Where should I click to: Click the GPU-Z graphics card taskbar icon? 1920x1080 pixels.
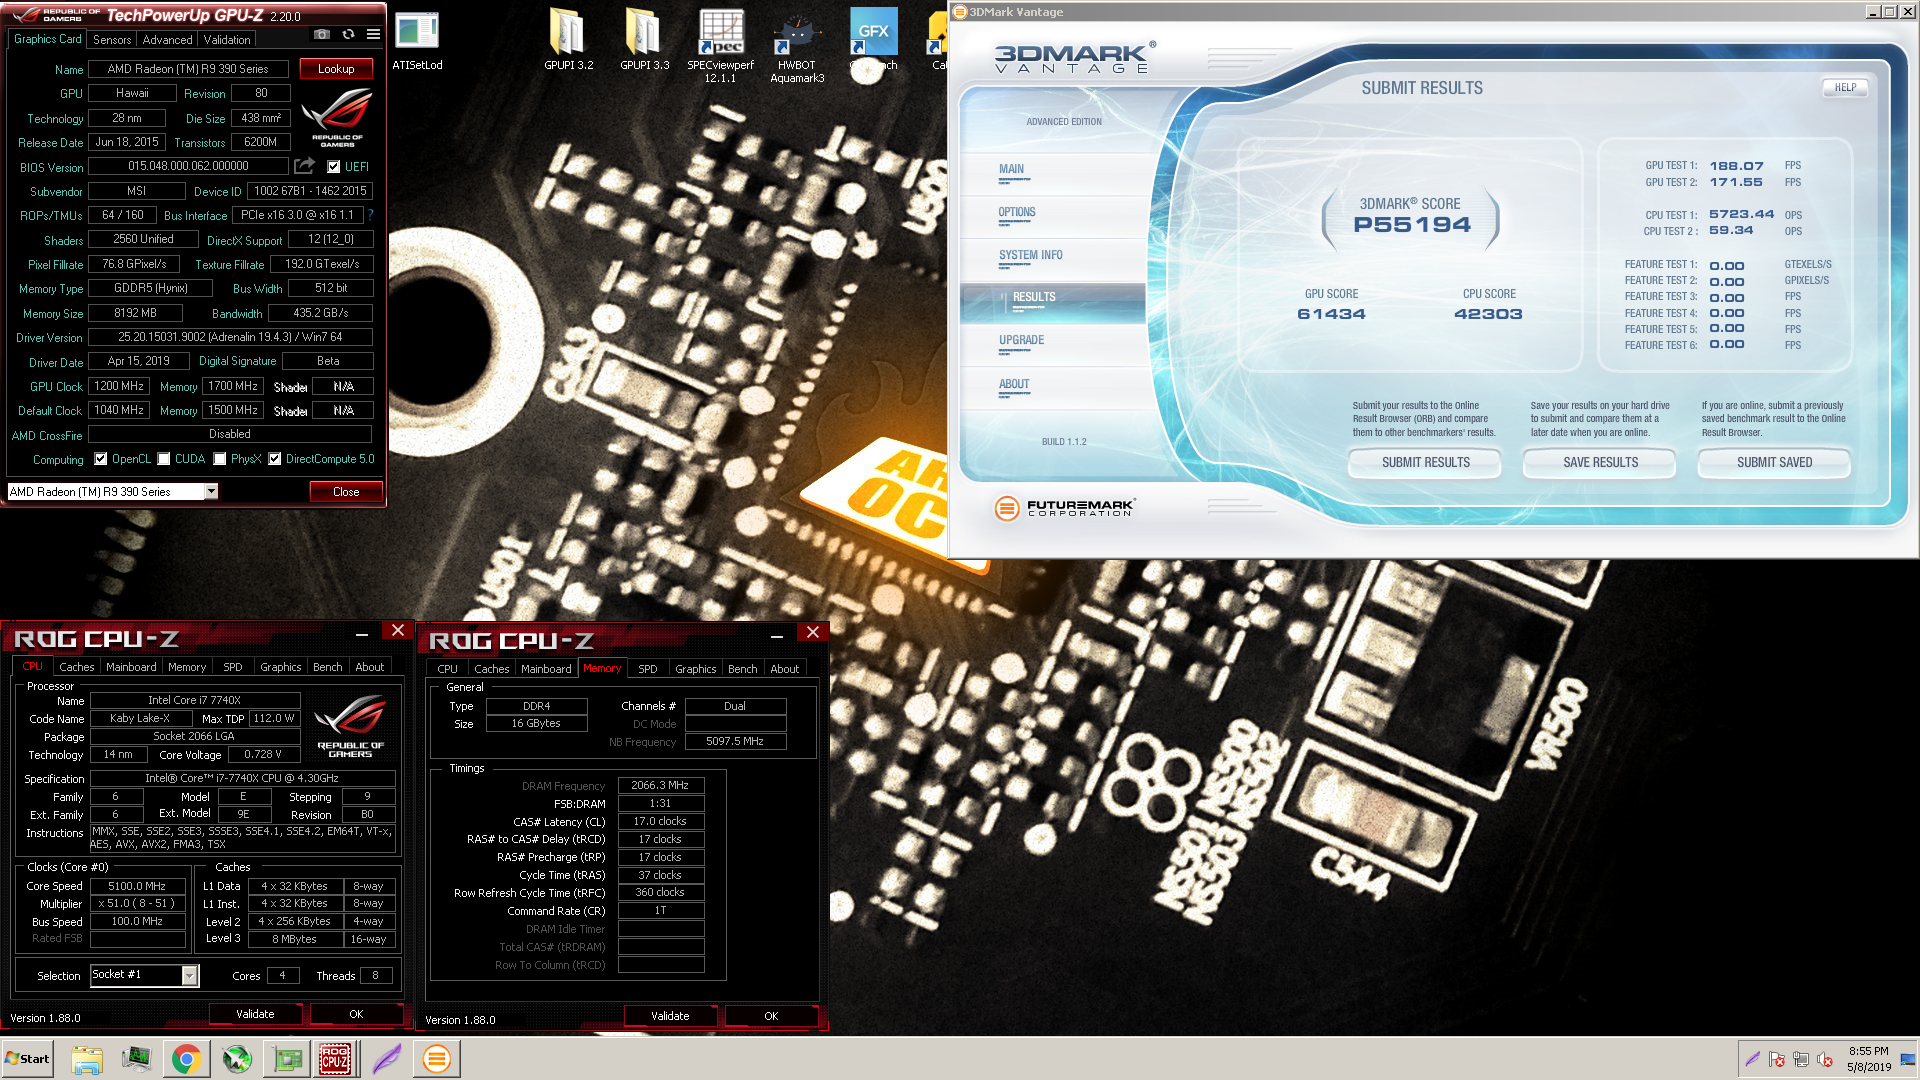click(288, 1059)
